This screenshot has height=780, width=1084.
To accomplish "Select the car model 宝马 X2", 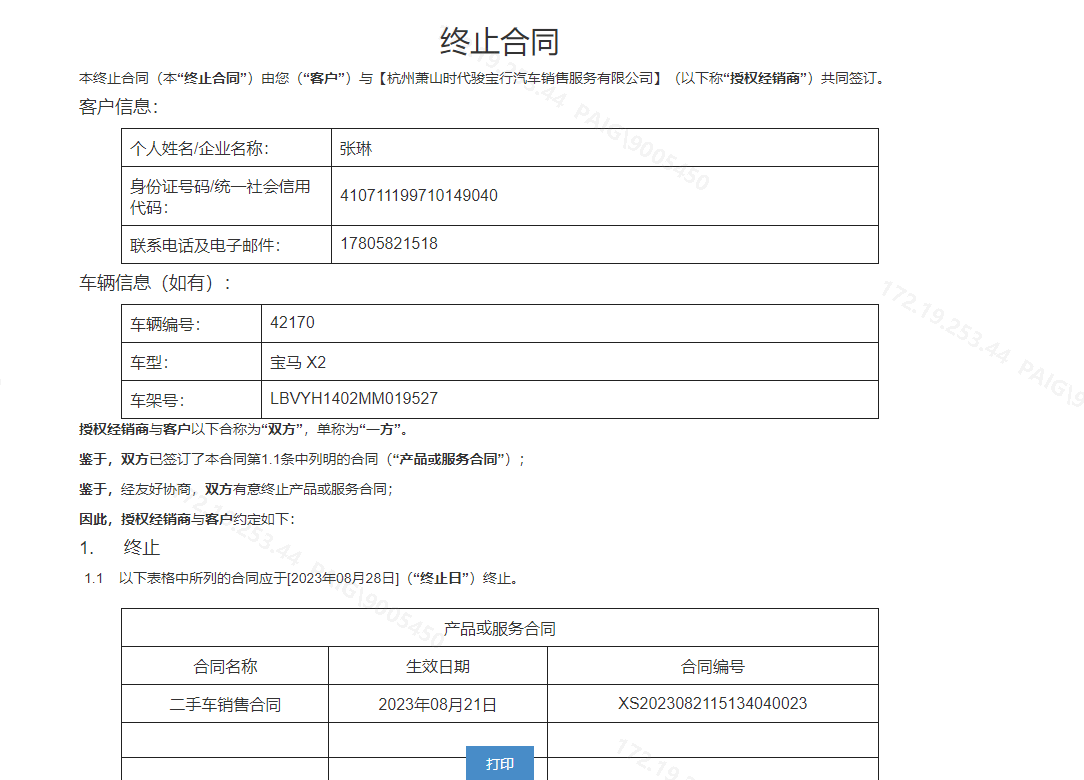I will click(x=298, y=362).
